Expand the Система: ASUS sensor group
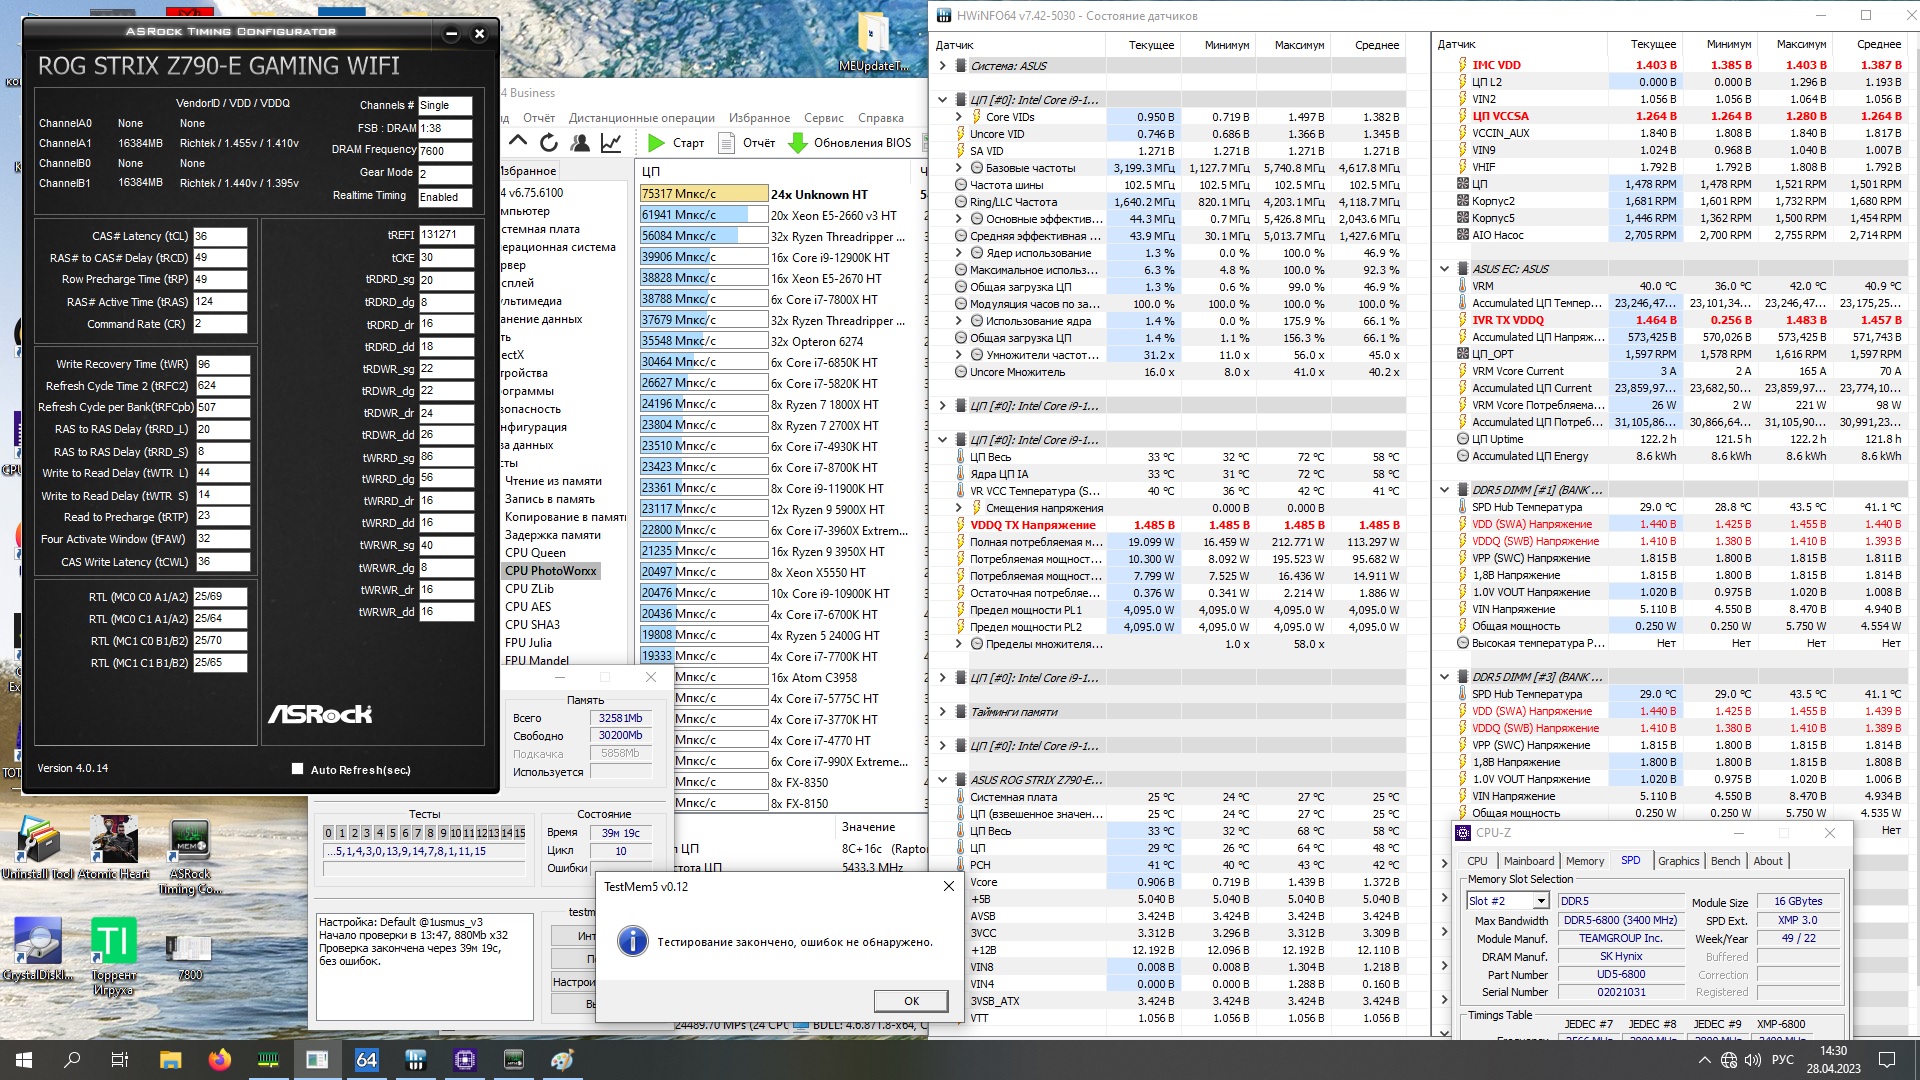This screenshot has height=1080, width=1920. click(x=942, y=66)
